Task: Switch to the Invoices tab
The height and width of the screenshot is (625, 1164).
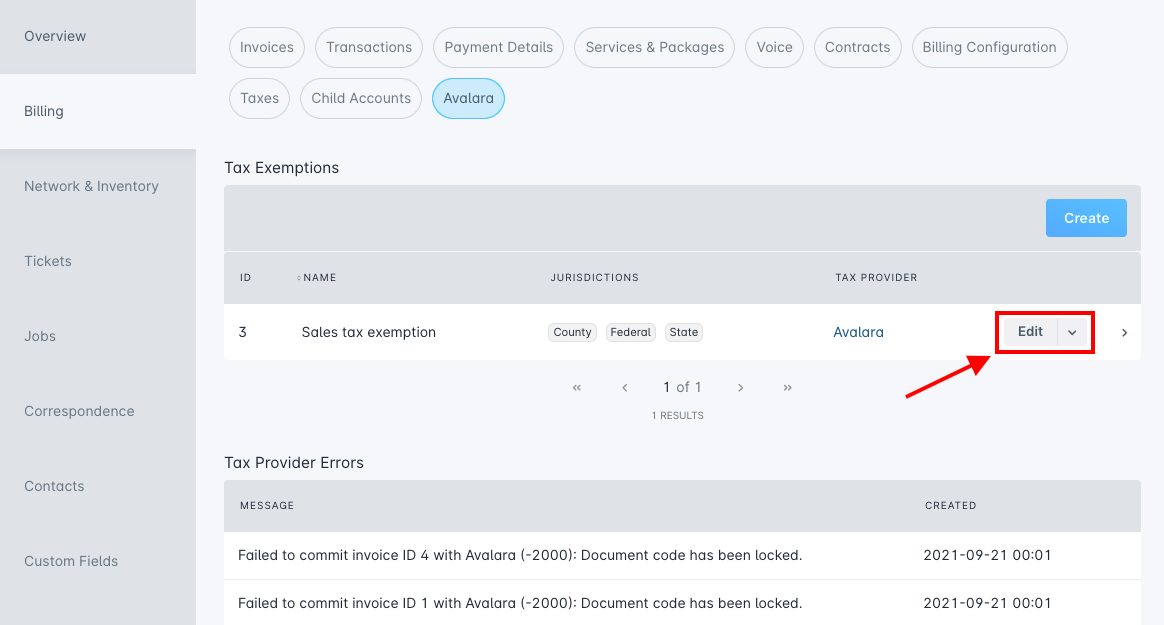Action: 267,48
